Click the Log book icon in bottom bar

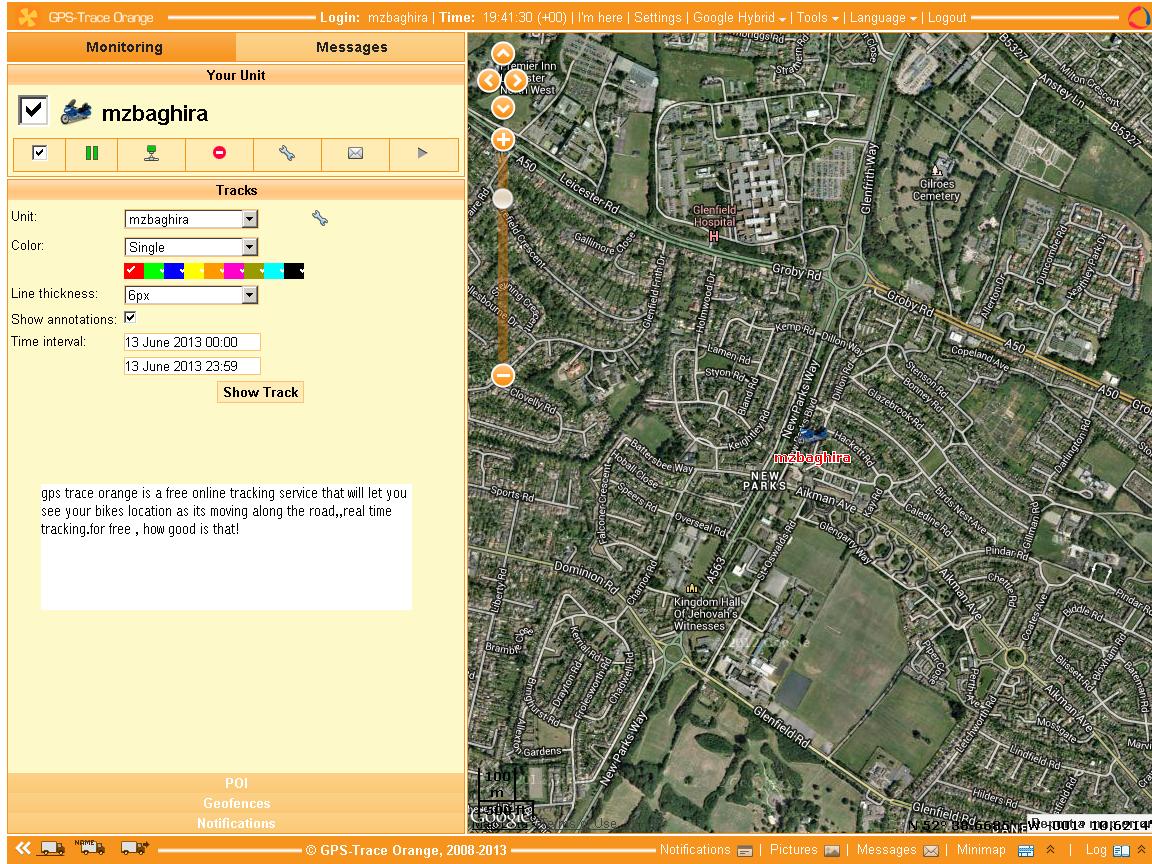point(1121,851)
